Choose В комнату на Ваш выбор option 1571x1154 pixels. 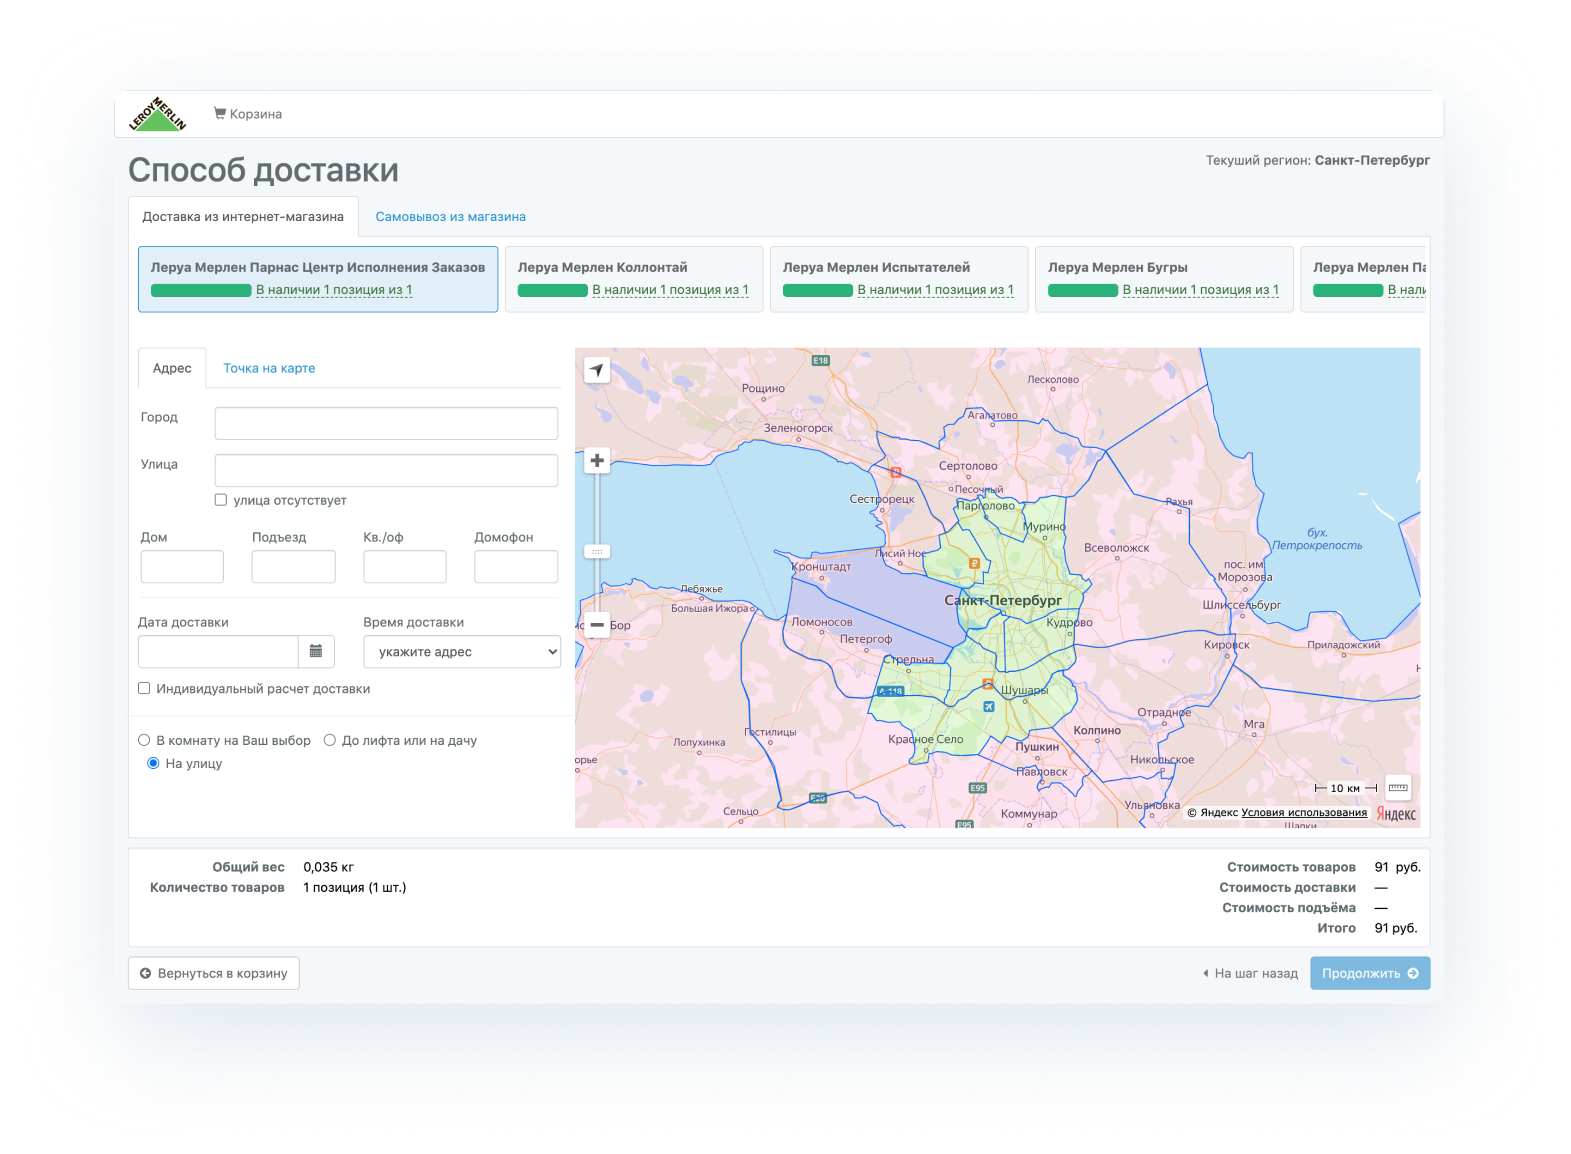(144, 740)
